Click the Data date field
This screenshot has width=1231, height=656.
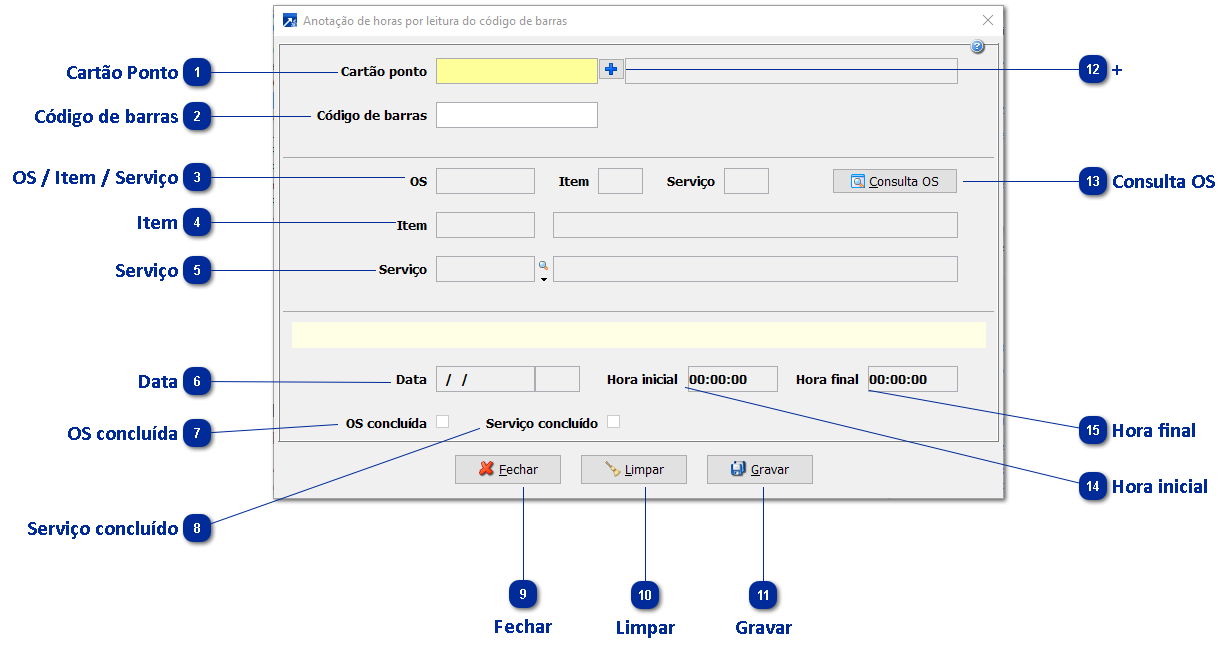[x=486, y=379]
